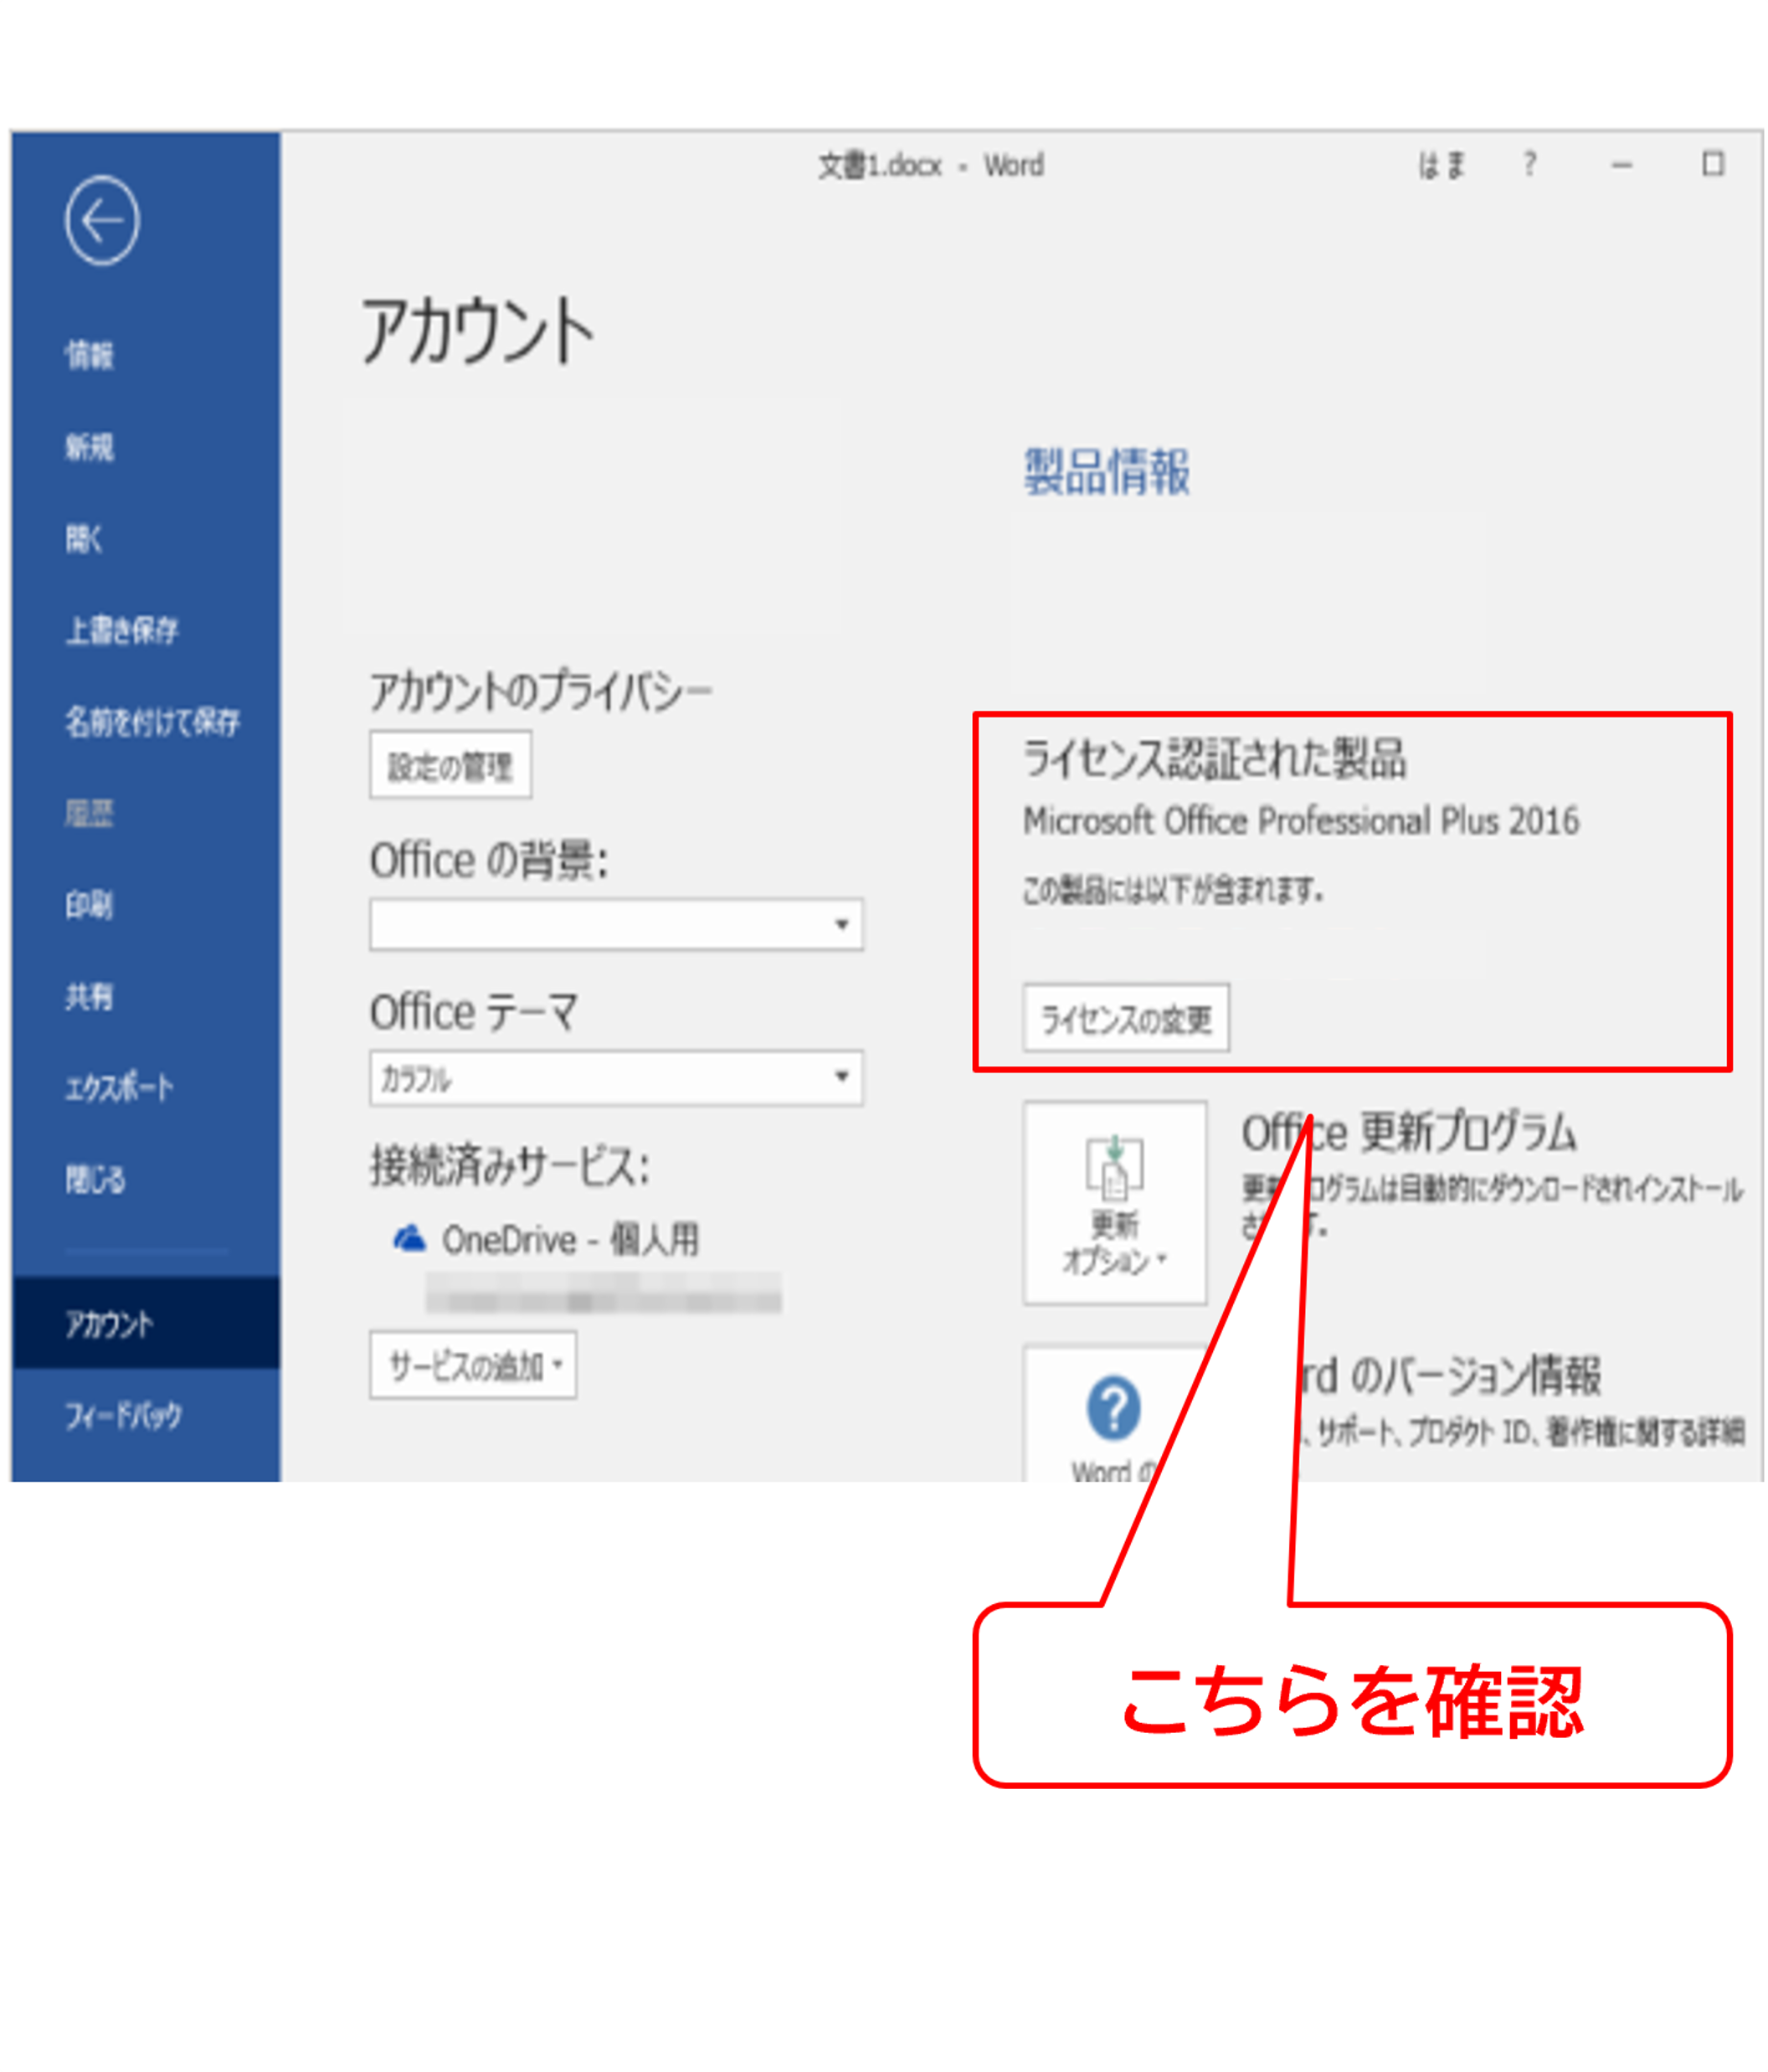Click the maximize window square icon

[x=1713, y=163]
